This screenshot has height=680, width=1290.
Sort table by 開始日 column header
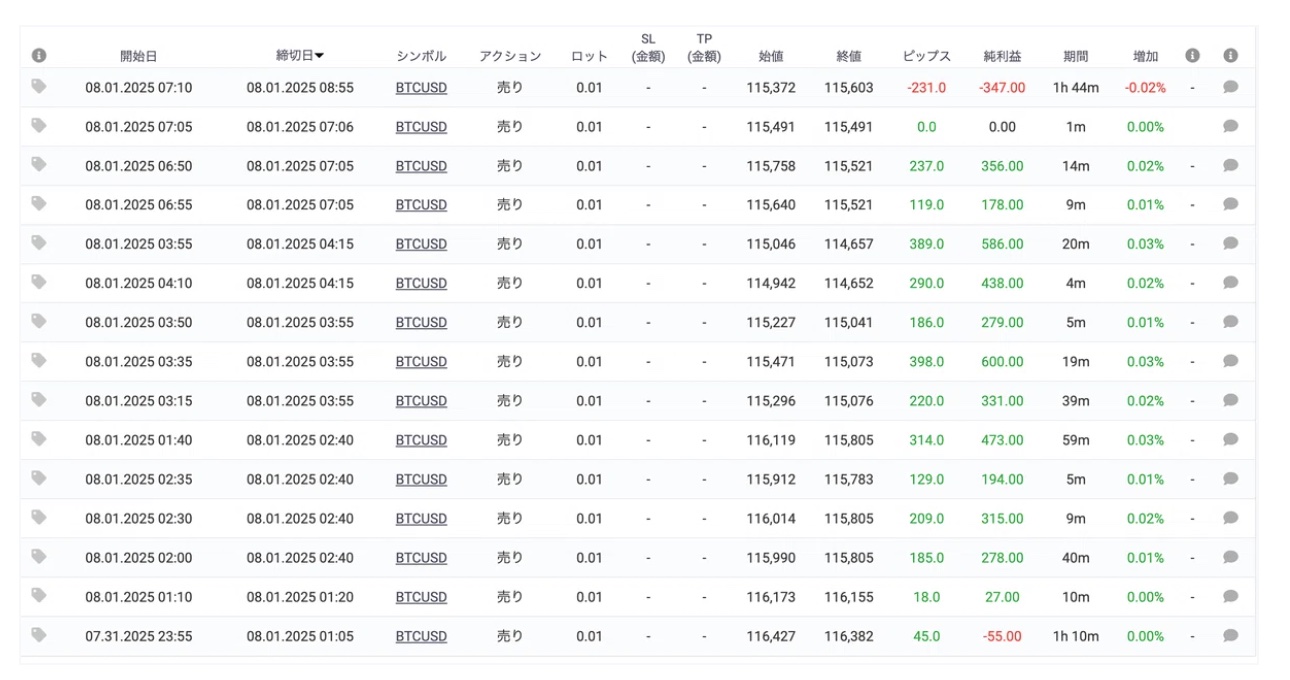pyautogui.click(x=138, y=56)
